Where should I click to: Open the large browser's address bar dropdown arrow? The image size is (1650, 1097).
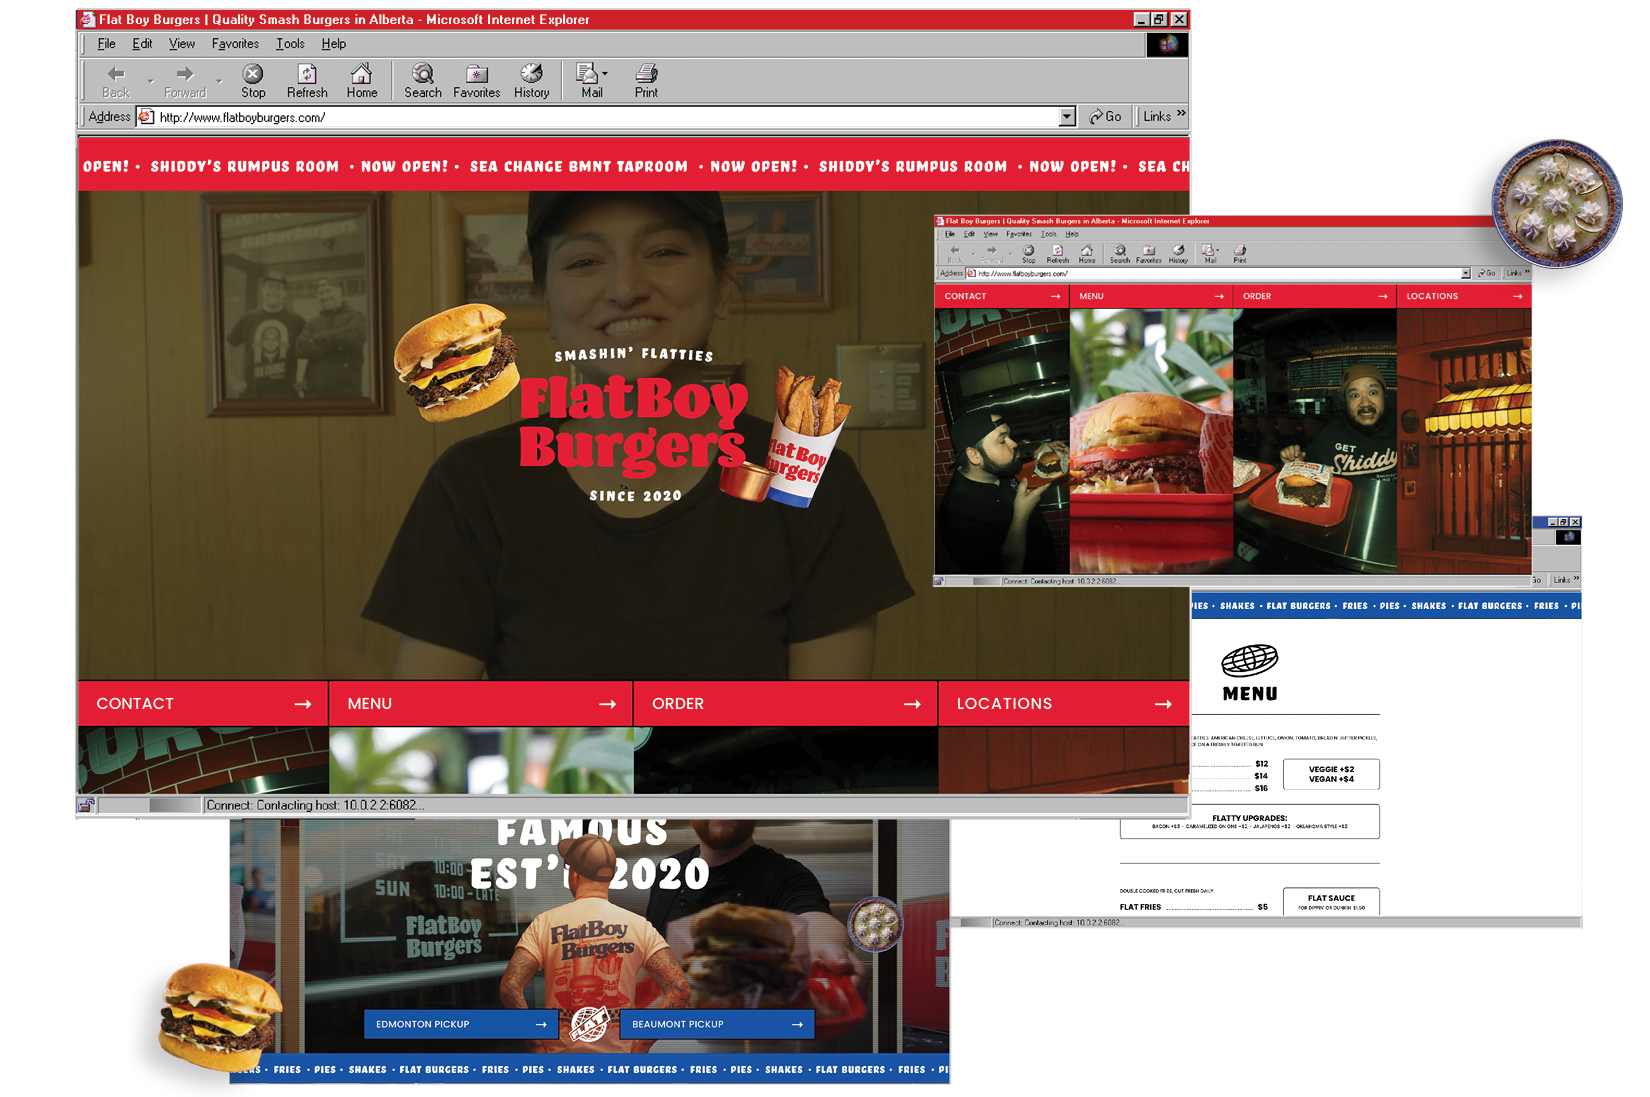[1067, 117]
